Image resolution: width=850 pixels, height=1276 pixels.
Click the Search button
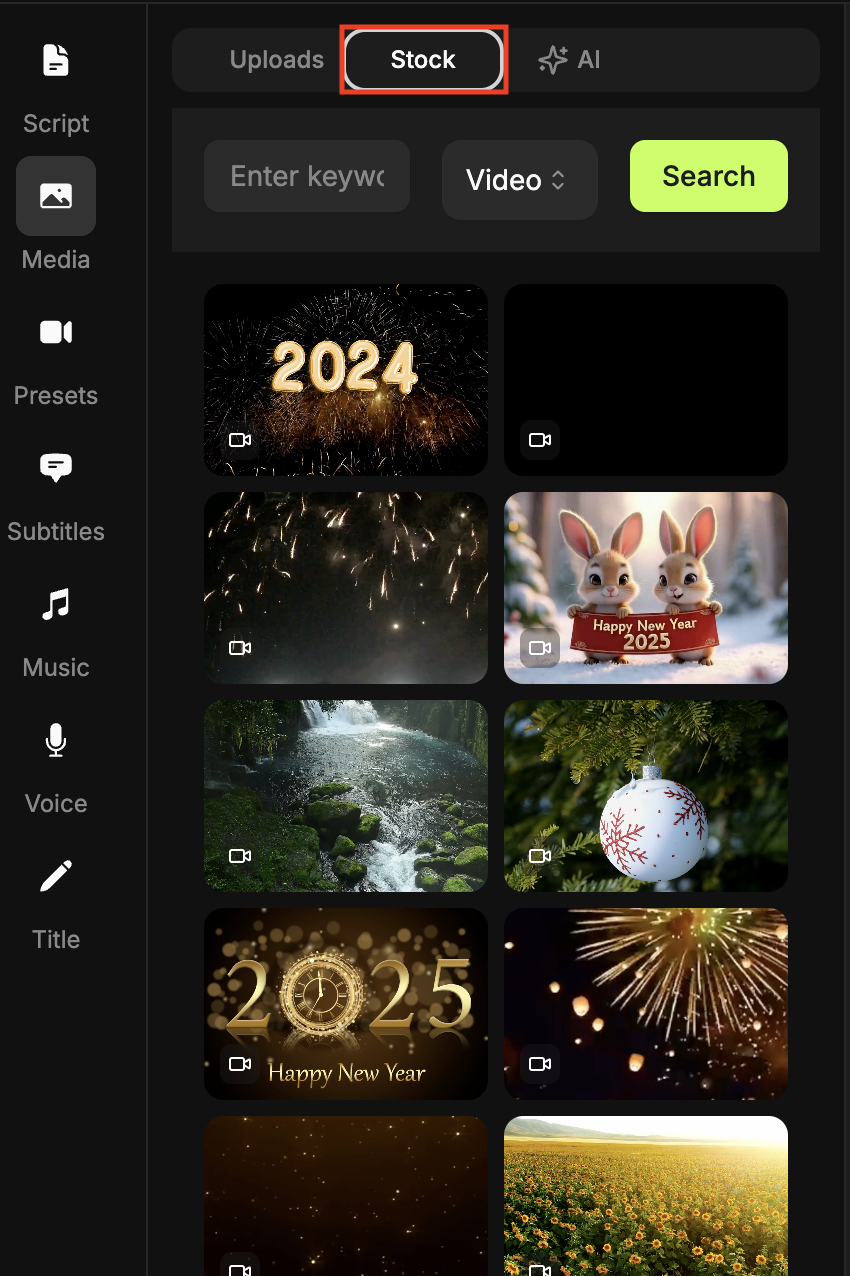[709, 176]
